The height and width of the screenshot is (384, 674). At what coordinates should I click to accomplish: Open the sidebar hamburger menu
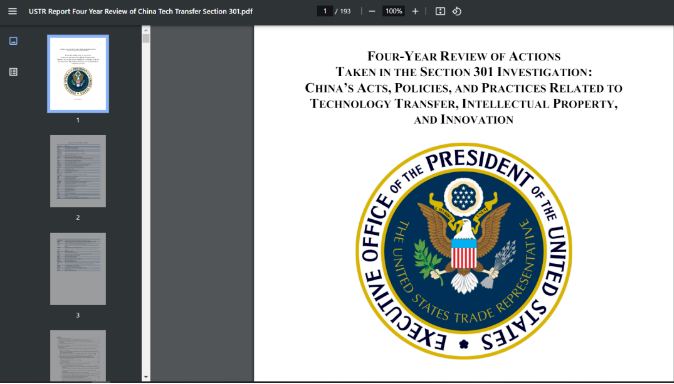(x=12, y=11)
